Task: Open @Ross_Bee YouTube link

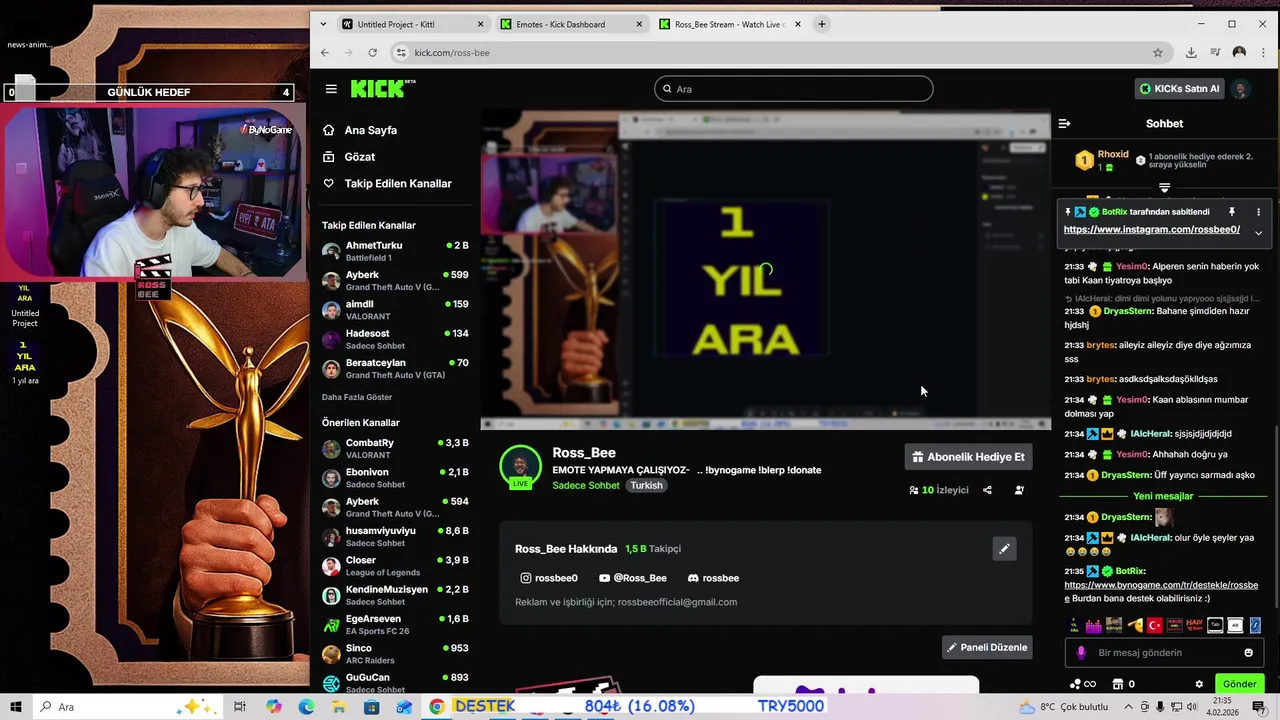Action: tap(633, 578)
